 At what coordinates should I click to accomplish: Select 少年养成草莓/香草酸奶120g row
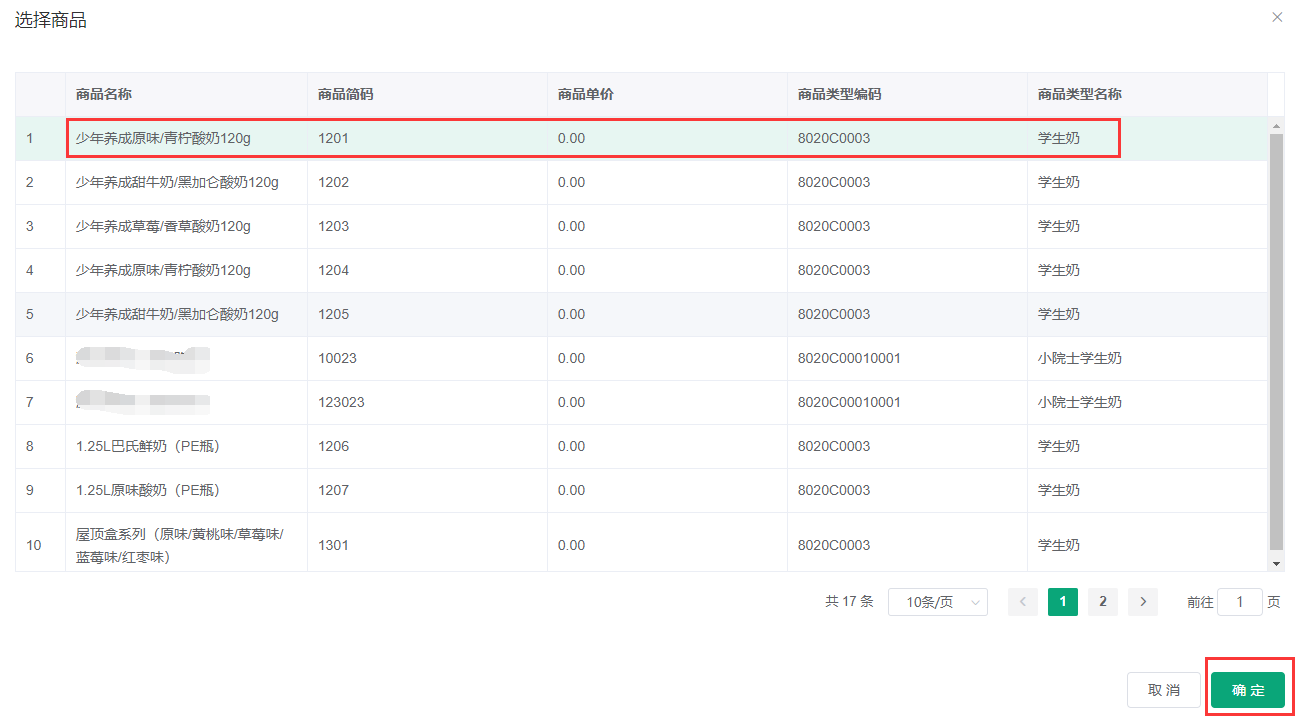pyautogui.click(x=163, y=226)
